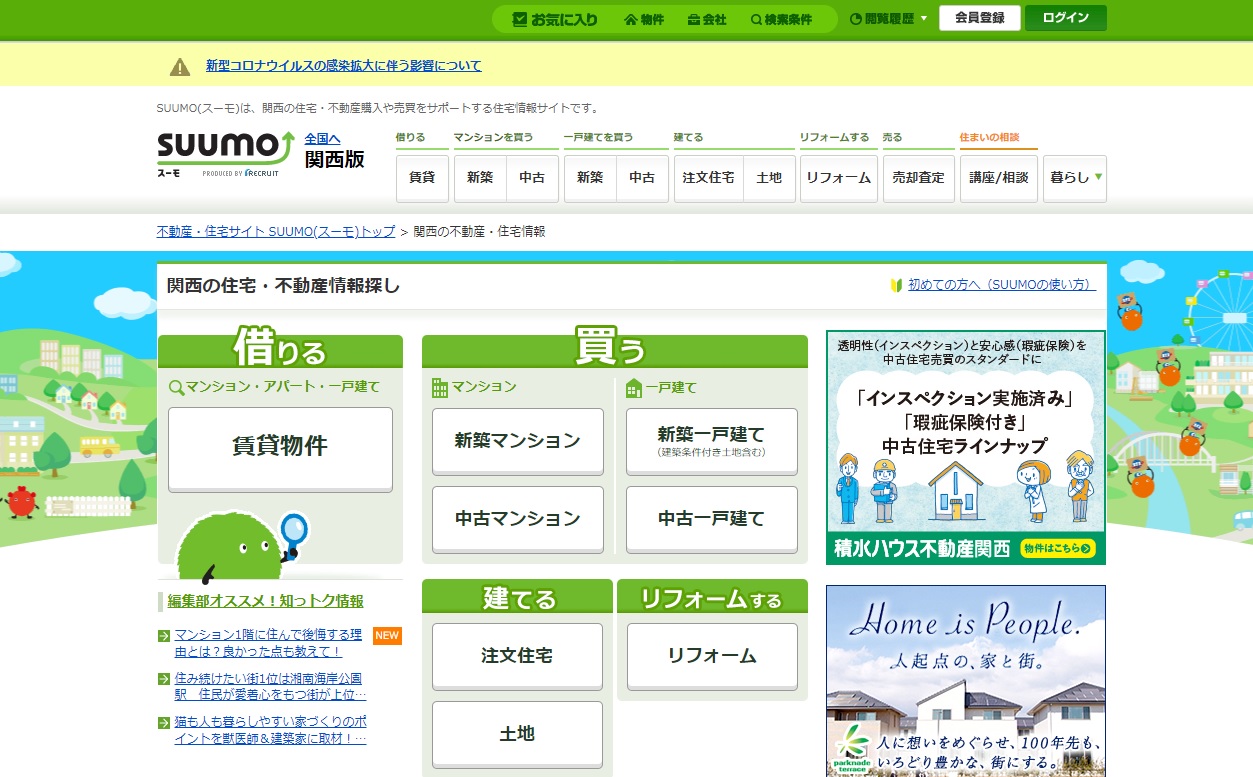
Task: Click the 建てる section header
Action: click(x=517, y=597)
